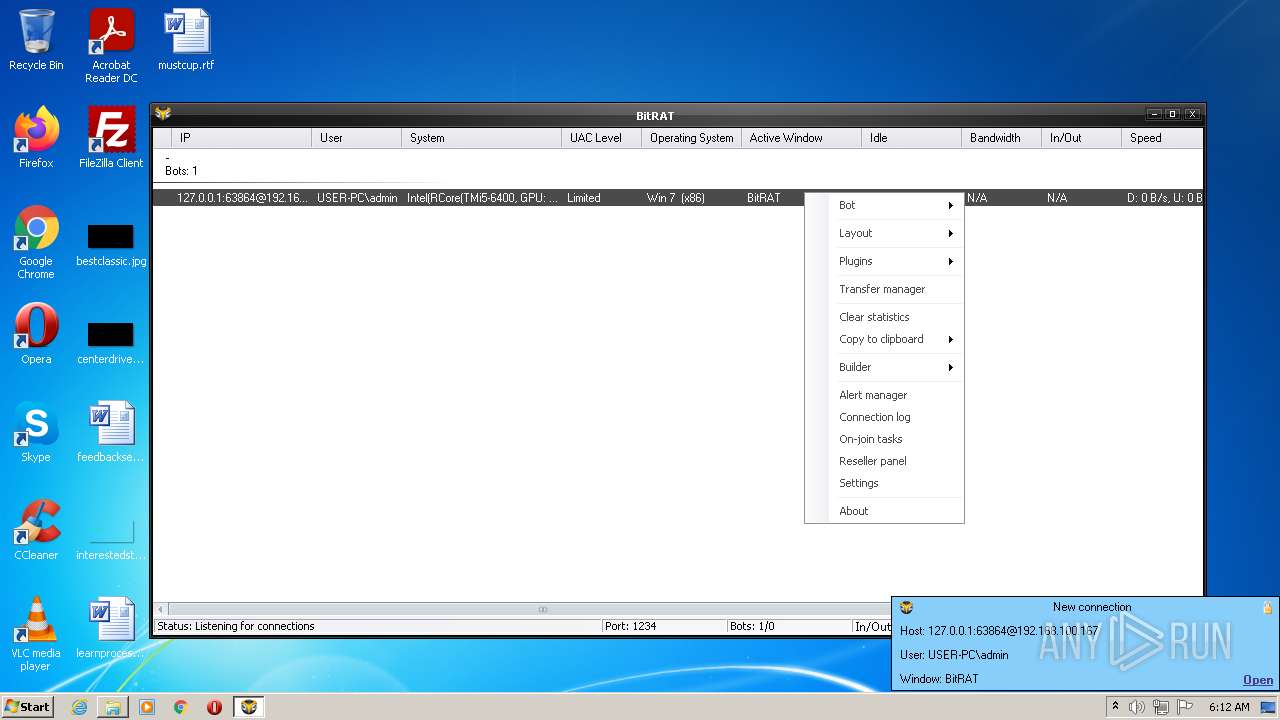Launch Skype from the desktop
The width and height of the screenshot is (1280, 720).
tap(36, 432)
